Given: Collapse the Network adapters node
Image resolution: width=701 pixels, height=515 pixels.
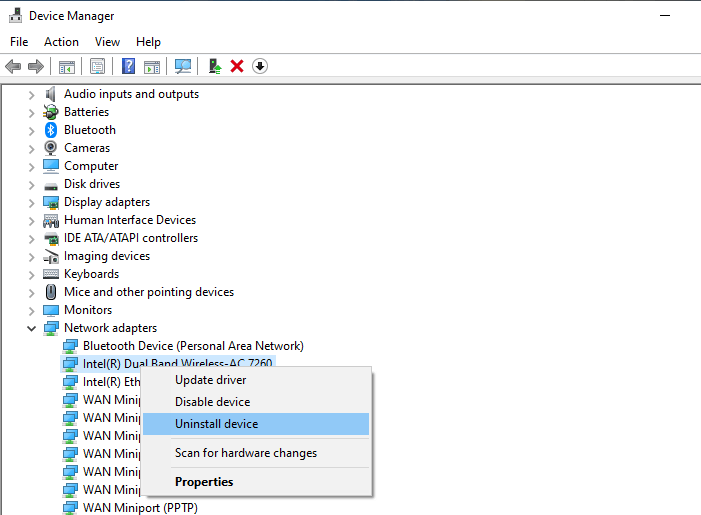Looking at the screenshot, I should click(31, 329).
